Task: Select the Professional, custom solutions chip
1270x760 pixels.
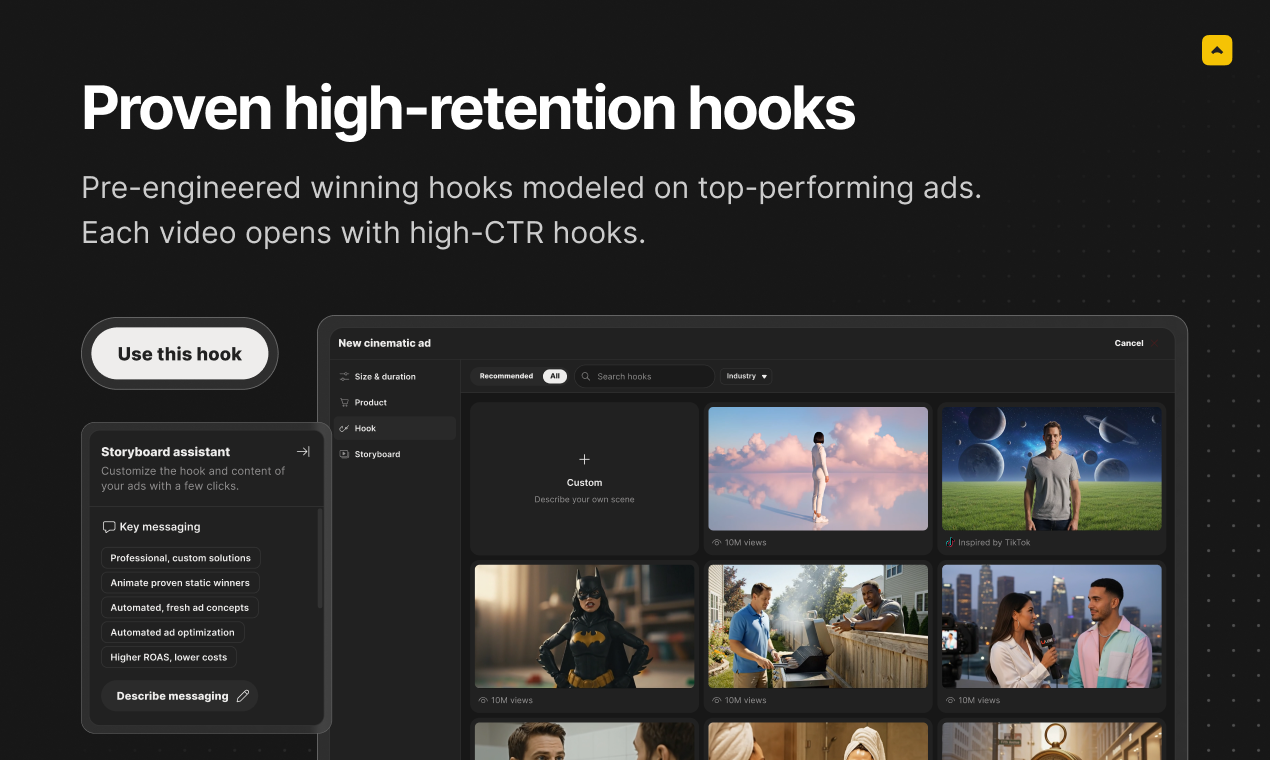Action: pos(181,558)
